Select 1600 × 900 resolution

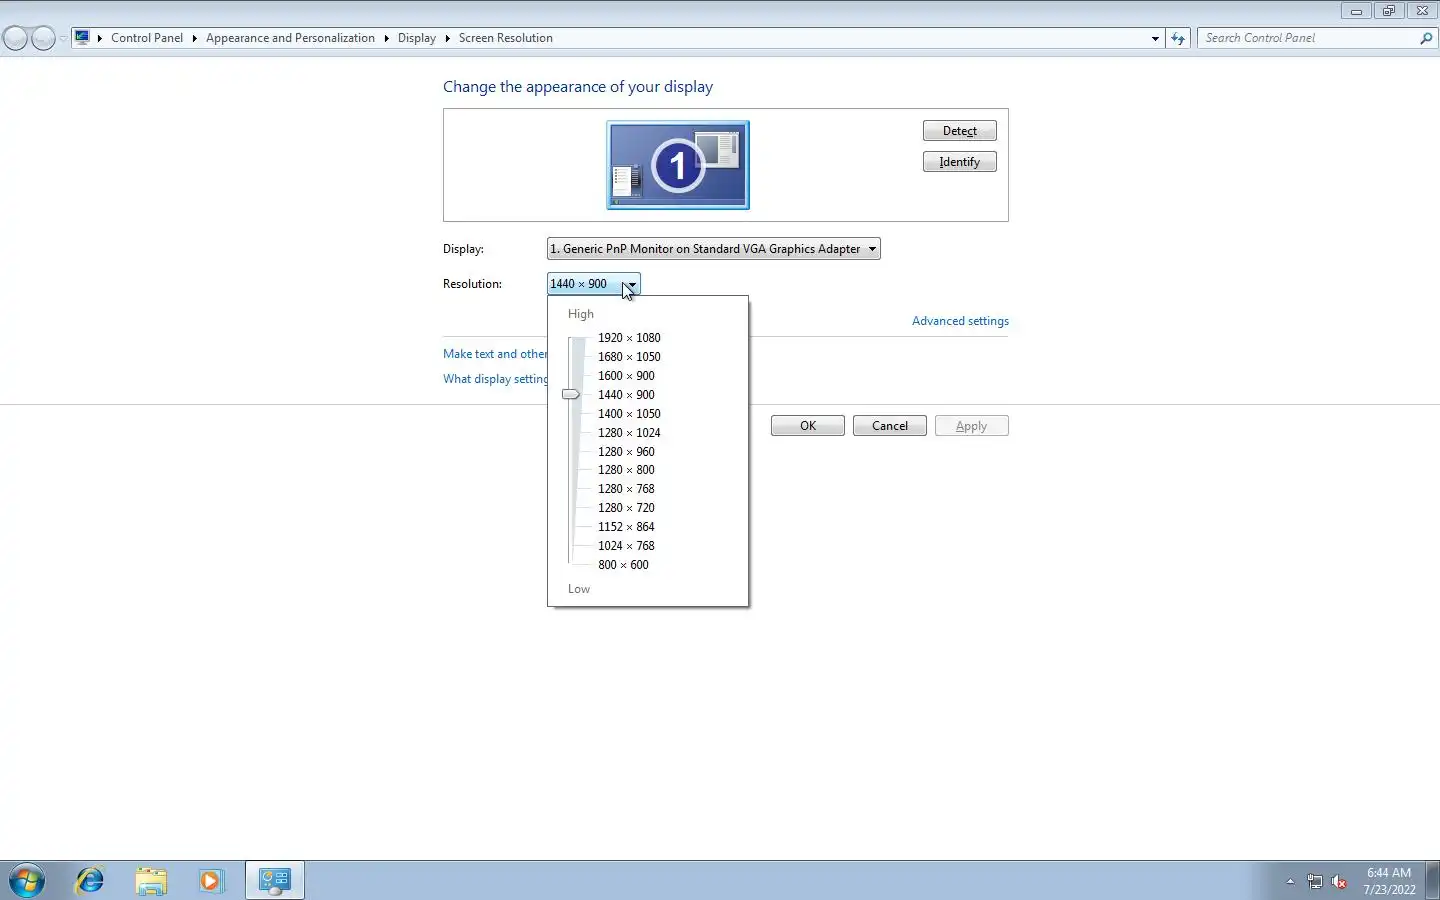[x=626, y=376]
